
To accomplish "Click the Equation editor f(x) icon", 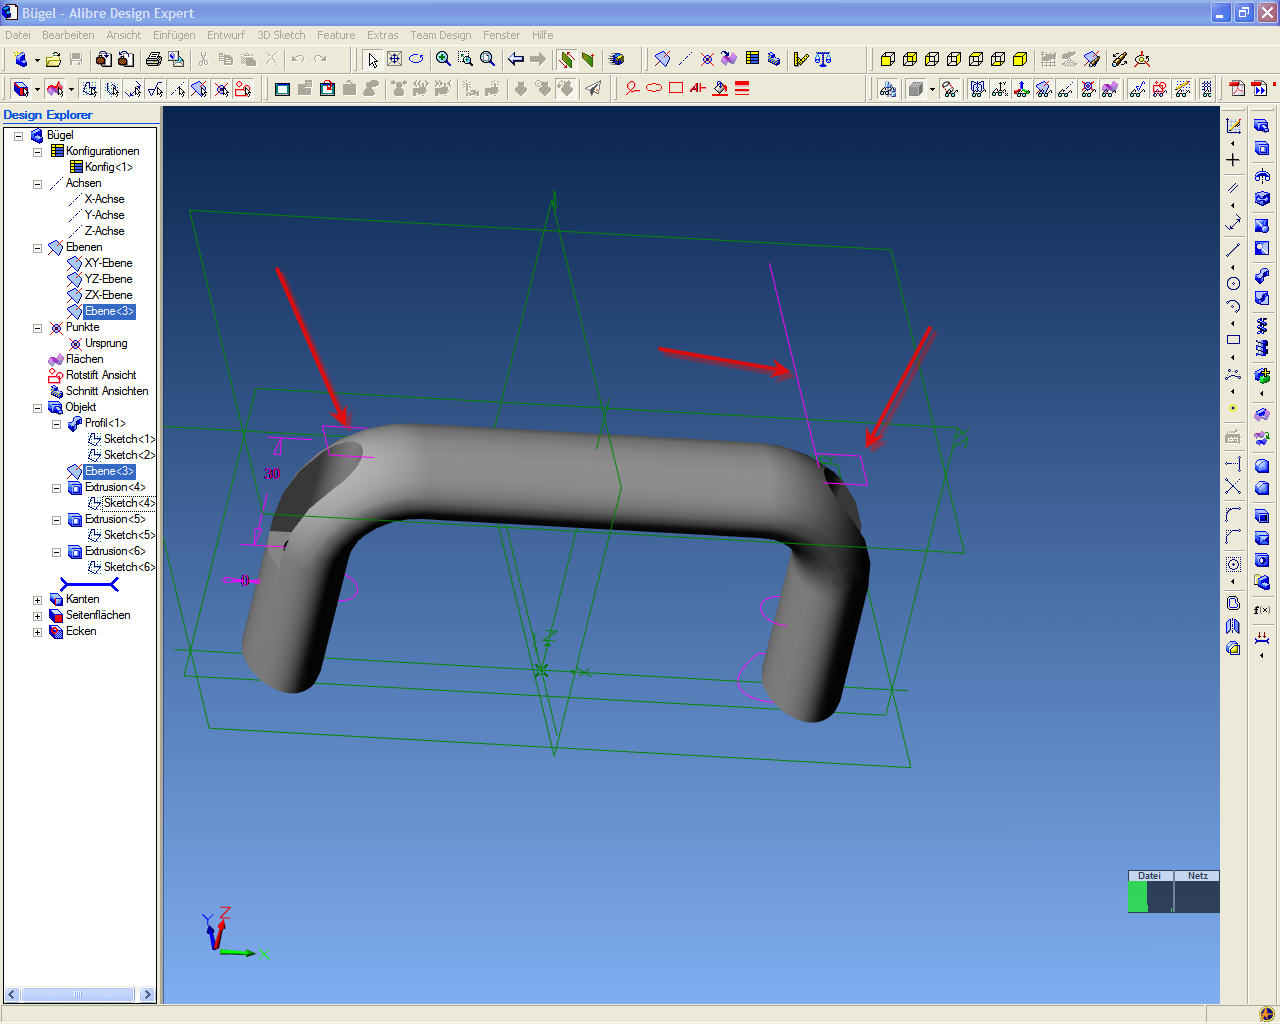I will coord(1262,610).
